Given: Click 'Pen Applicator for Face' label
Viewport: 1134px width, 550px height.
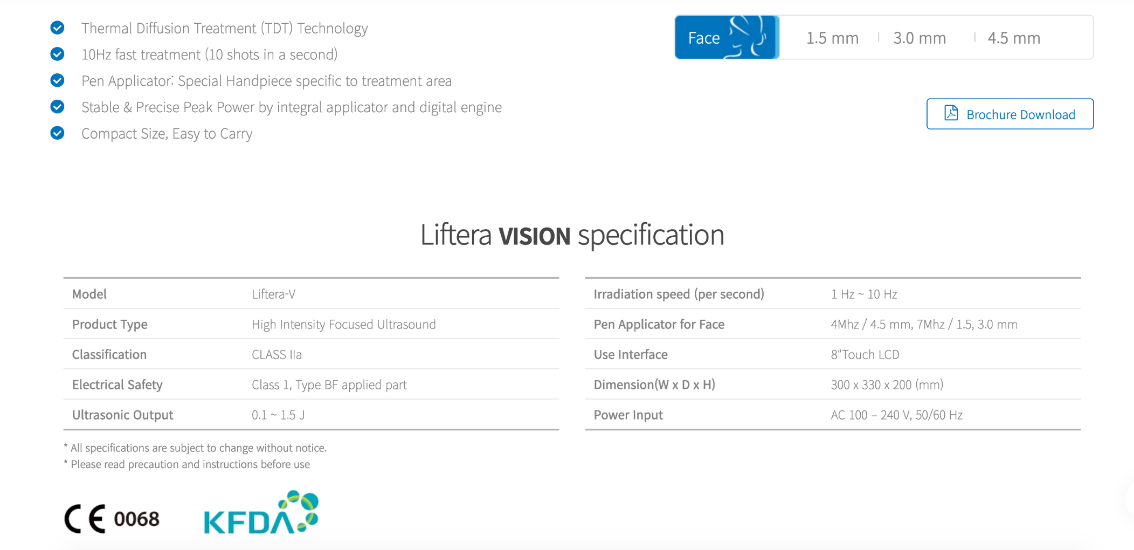Looking at the screenshot, I should 659,324.
